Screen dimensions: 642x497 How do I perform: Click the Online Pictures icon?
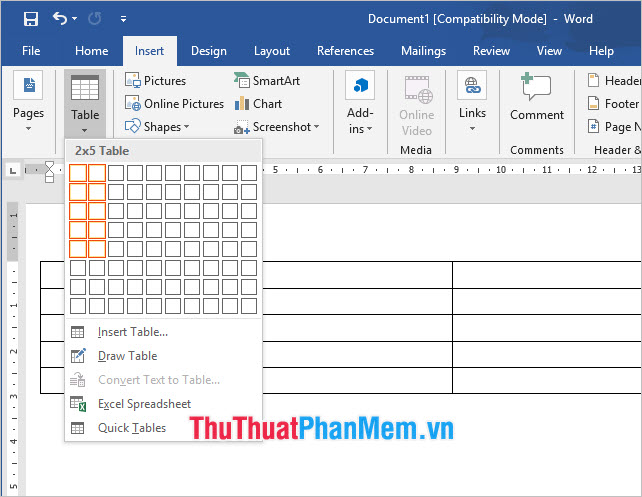point(133,103)
